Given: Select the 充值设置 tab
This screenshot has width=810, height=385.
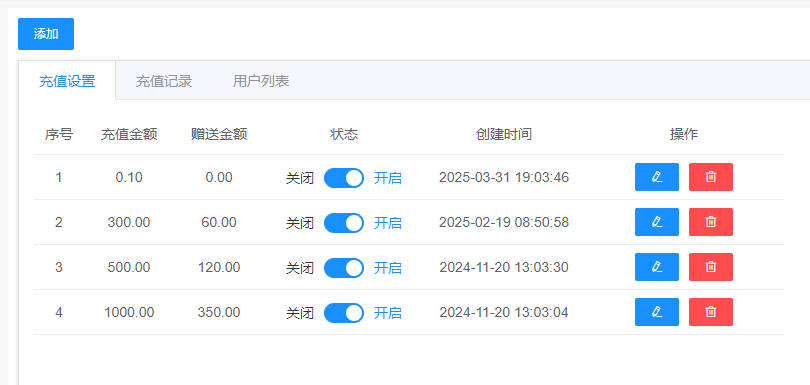Looking at the screenshot, I should [67, 81].
